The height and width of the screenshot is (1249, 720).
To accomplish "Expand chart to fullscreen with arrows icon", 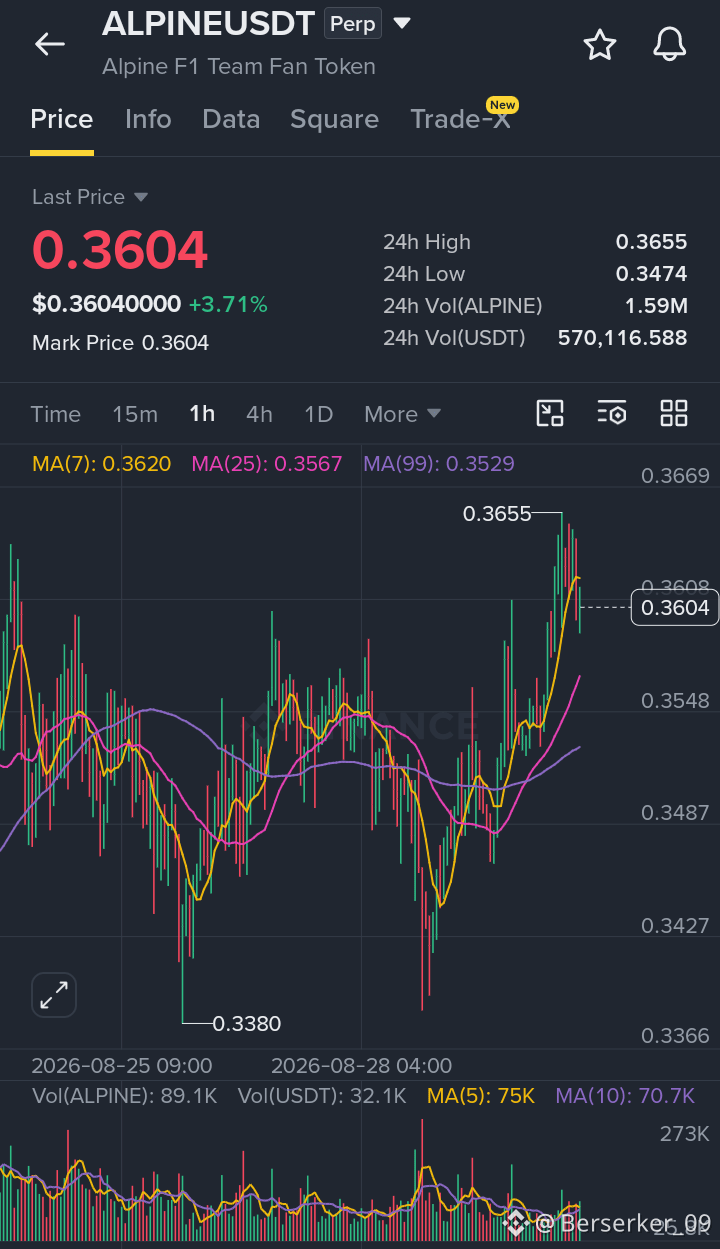I will 54,995.
